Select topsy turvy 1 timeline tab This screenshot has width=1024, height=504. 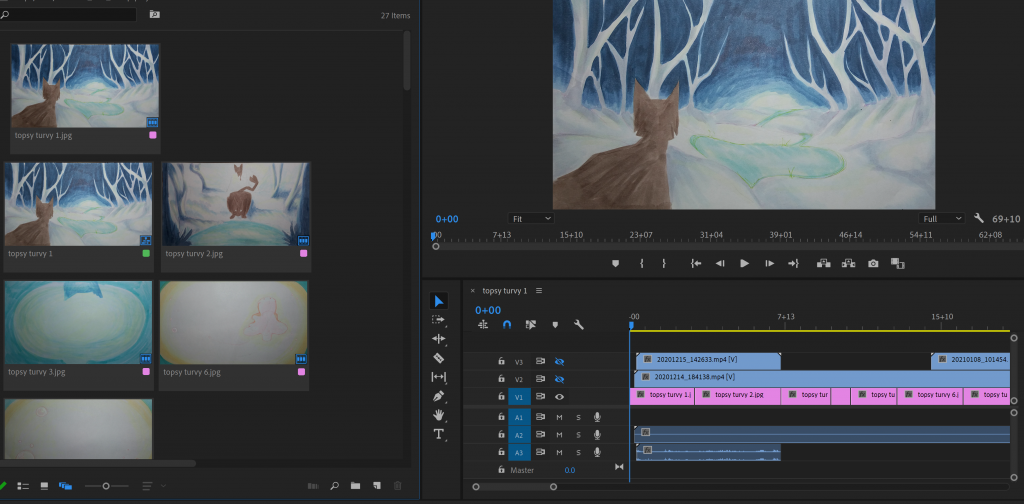pyautogui.click(x=505, y=291)
